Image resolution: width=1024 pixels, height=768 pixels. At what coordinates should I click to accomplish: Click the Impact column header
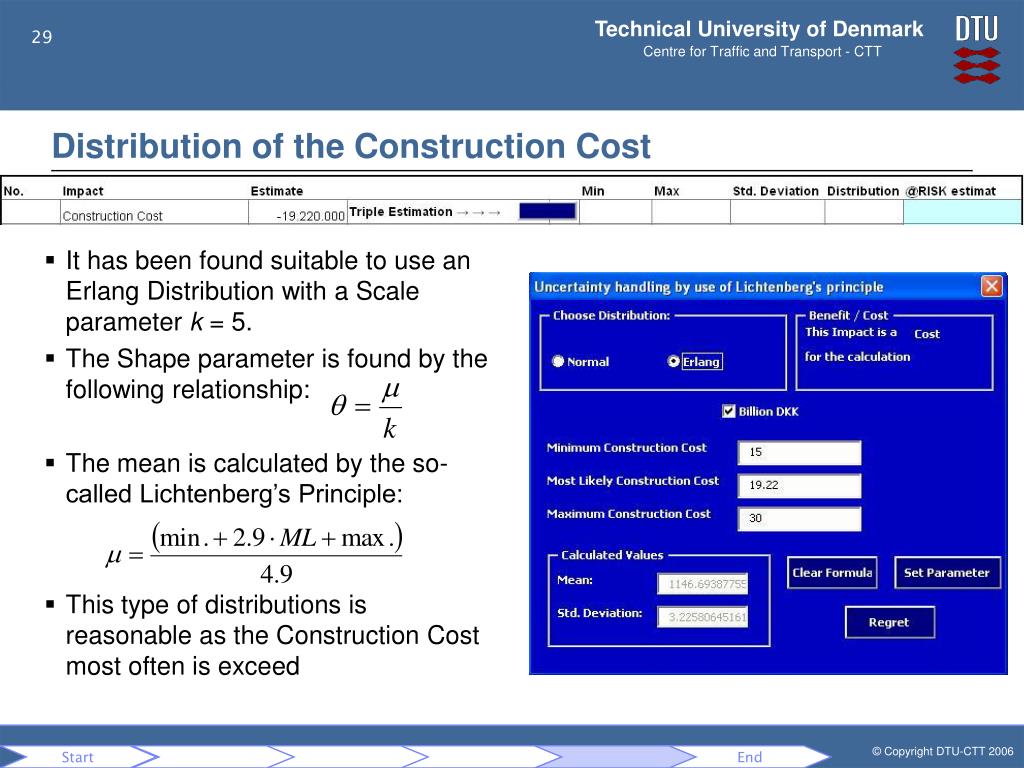83,191
